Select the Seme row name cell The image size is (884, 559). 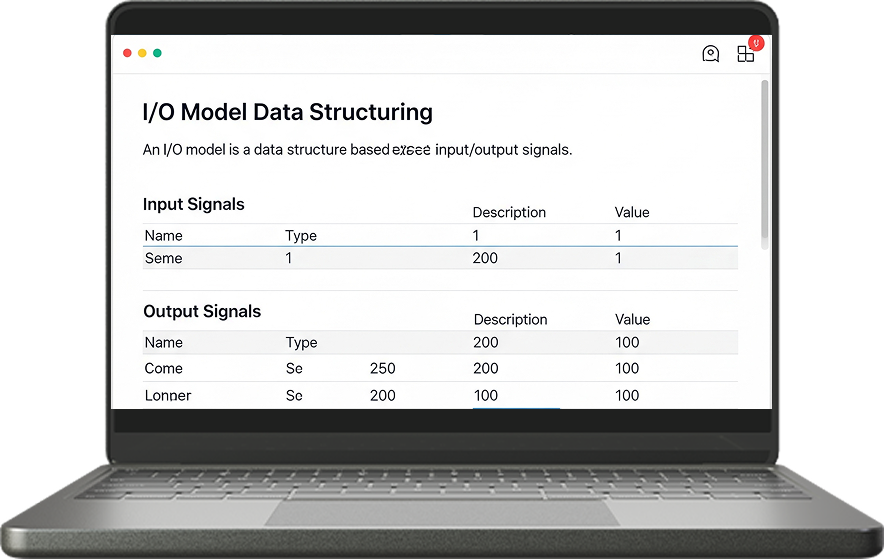[x=164, y=258]
